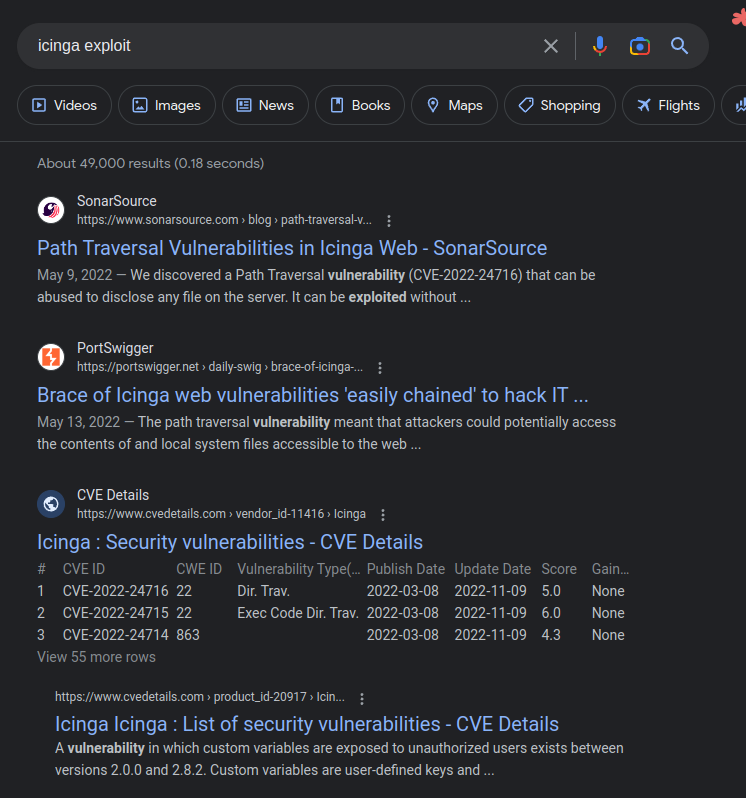
Task: Clear the search box with X icon
Action: click(x=551, y=46)
